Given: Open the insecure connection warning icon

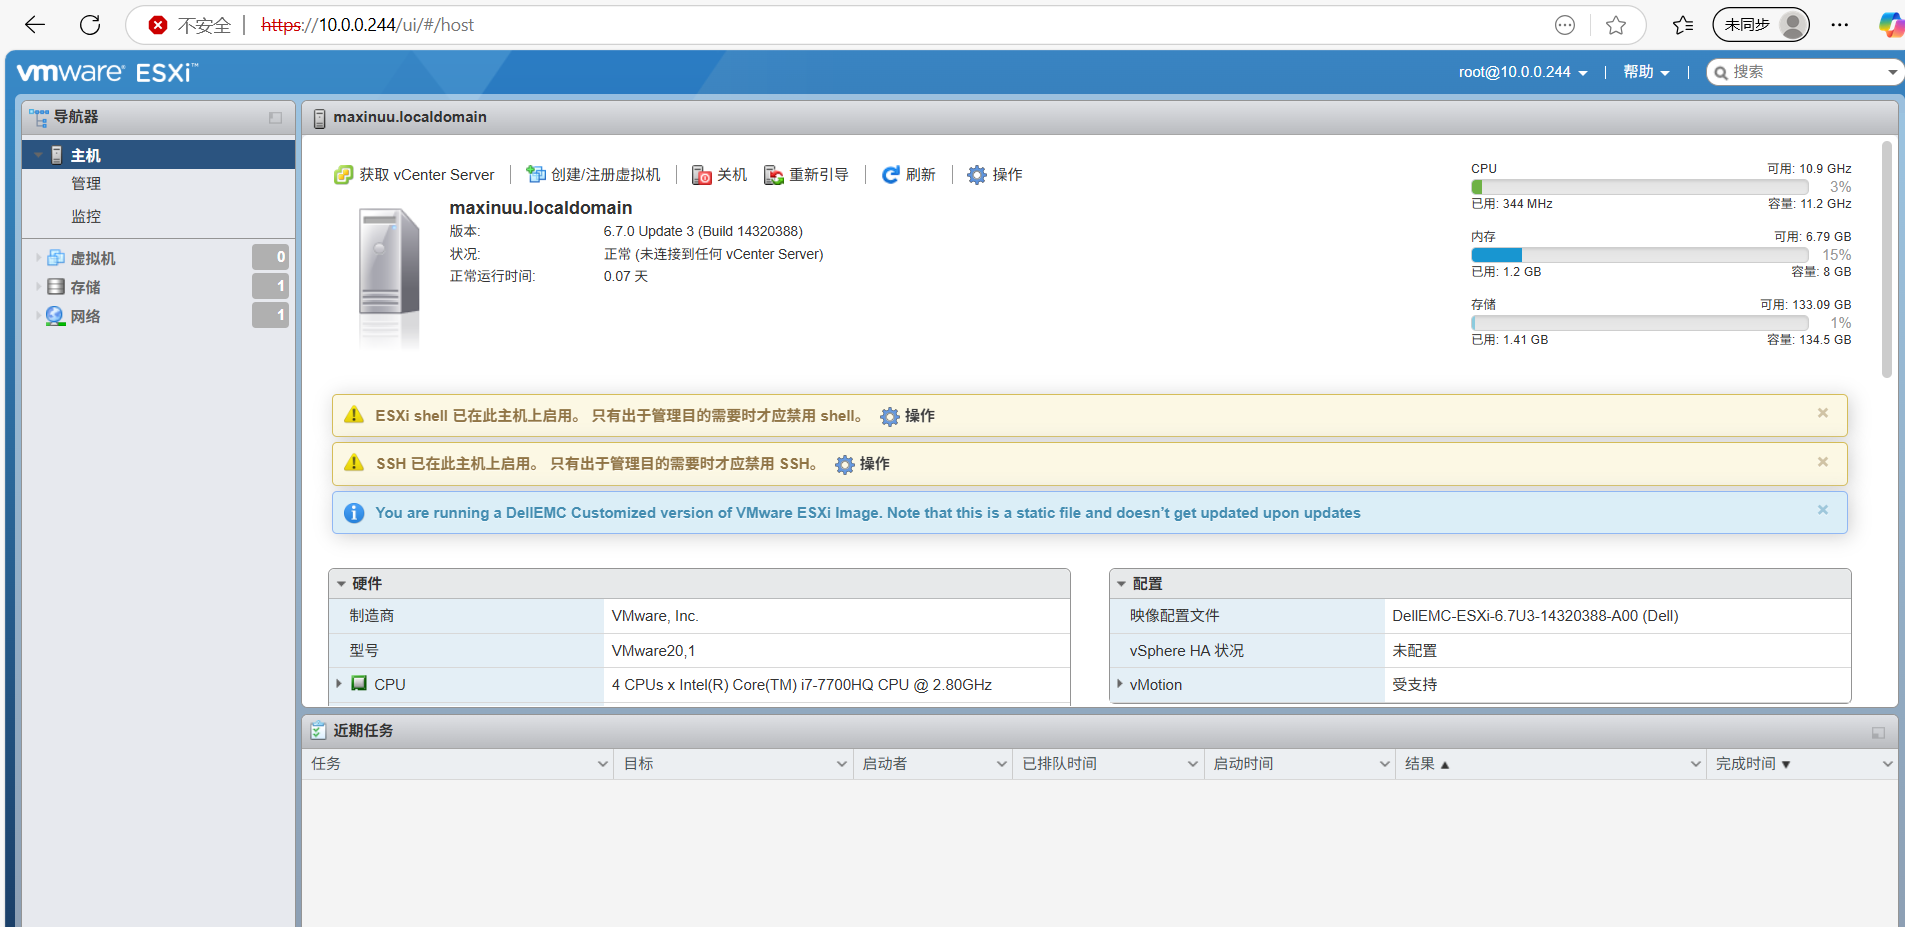Looking at the screenshot, I should 158,25.
